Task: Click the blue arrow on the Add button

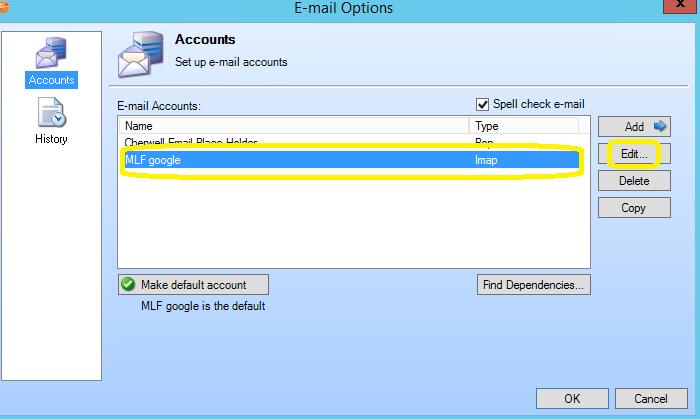Action: coord(659,127)
